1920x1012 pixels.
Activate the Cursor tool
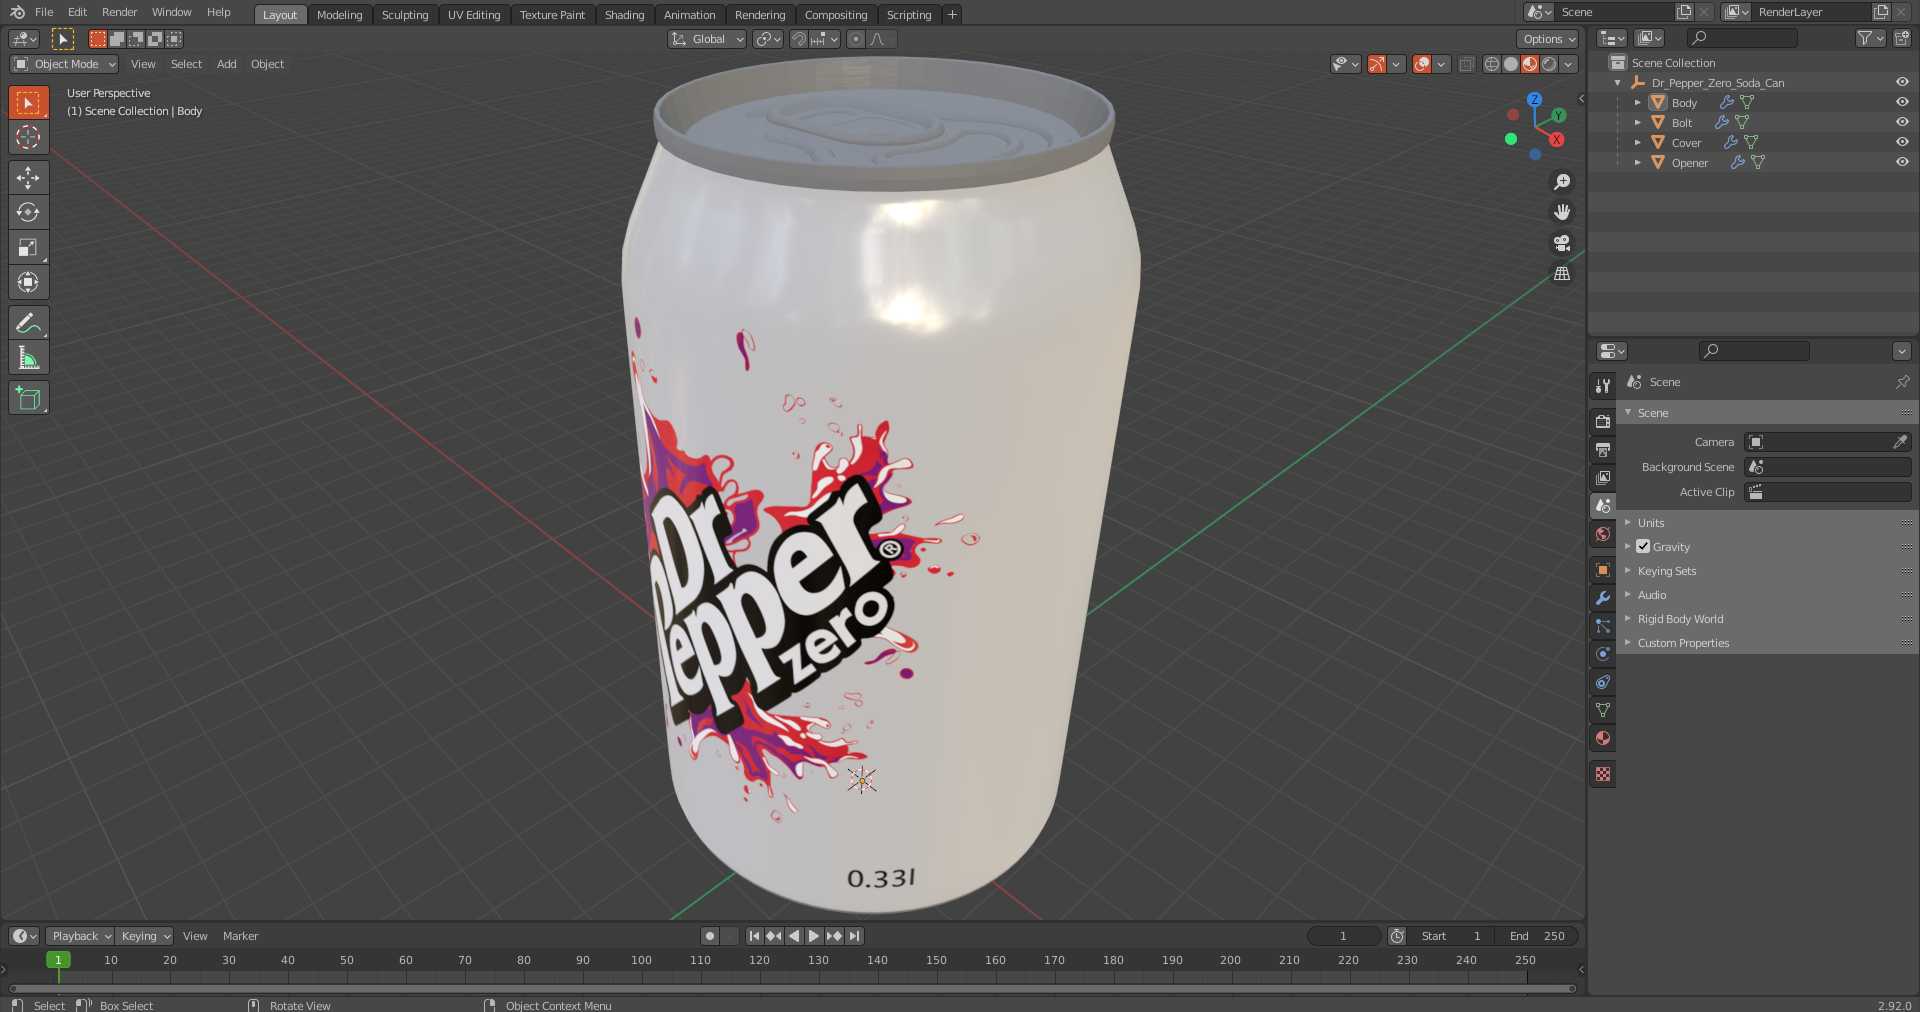point(28,138)
